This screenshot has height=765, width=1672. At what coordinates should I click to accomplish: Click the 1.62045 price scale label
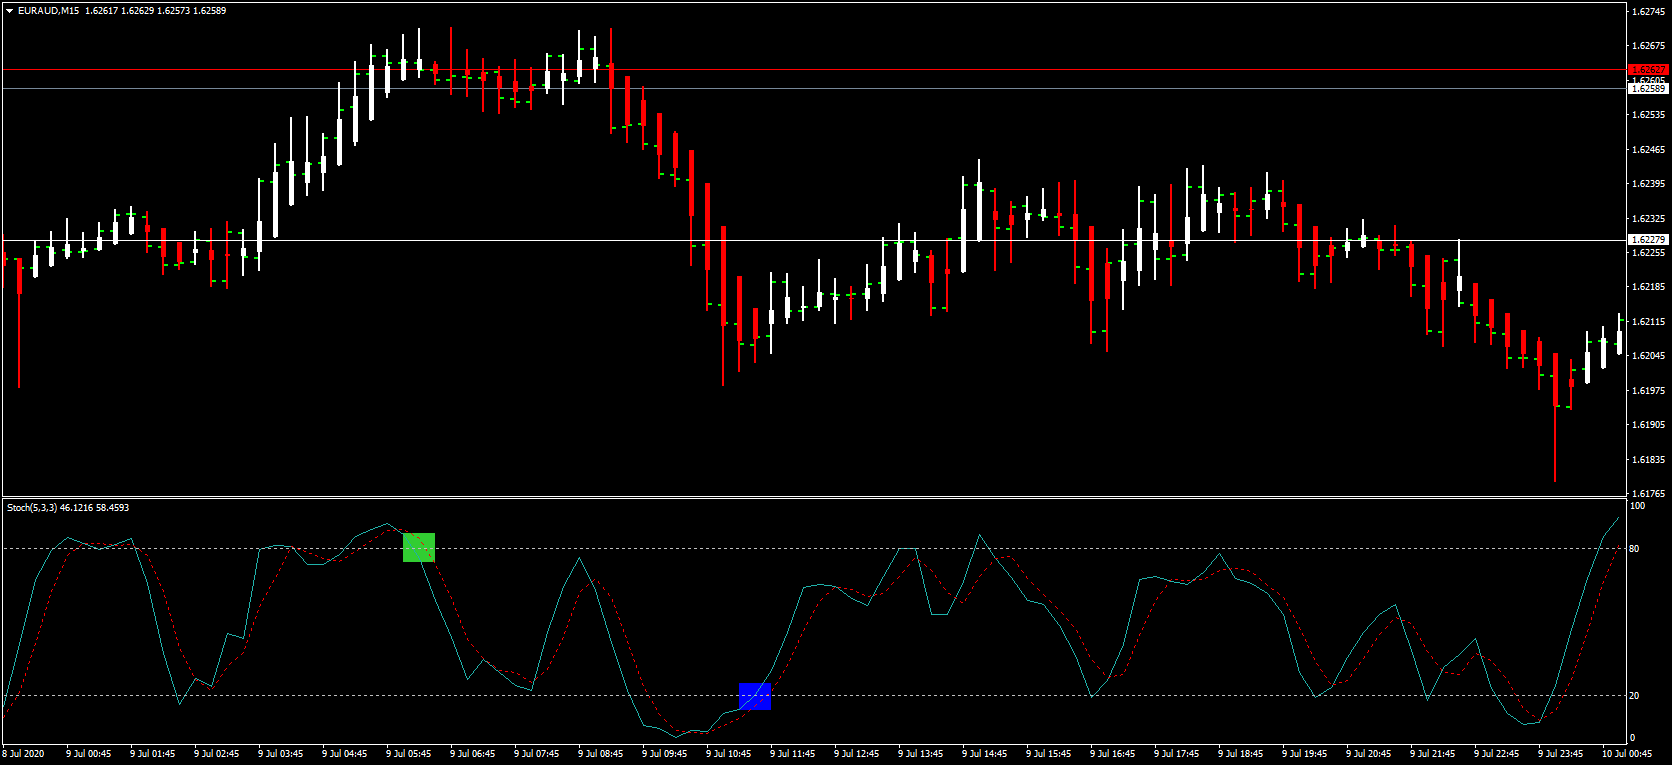click(x=1648, y=356)
